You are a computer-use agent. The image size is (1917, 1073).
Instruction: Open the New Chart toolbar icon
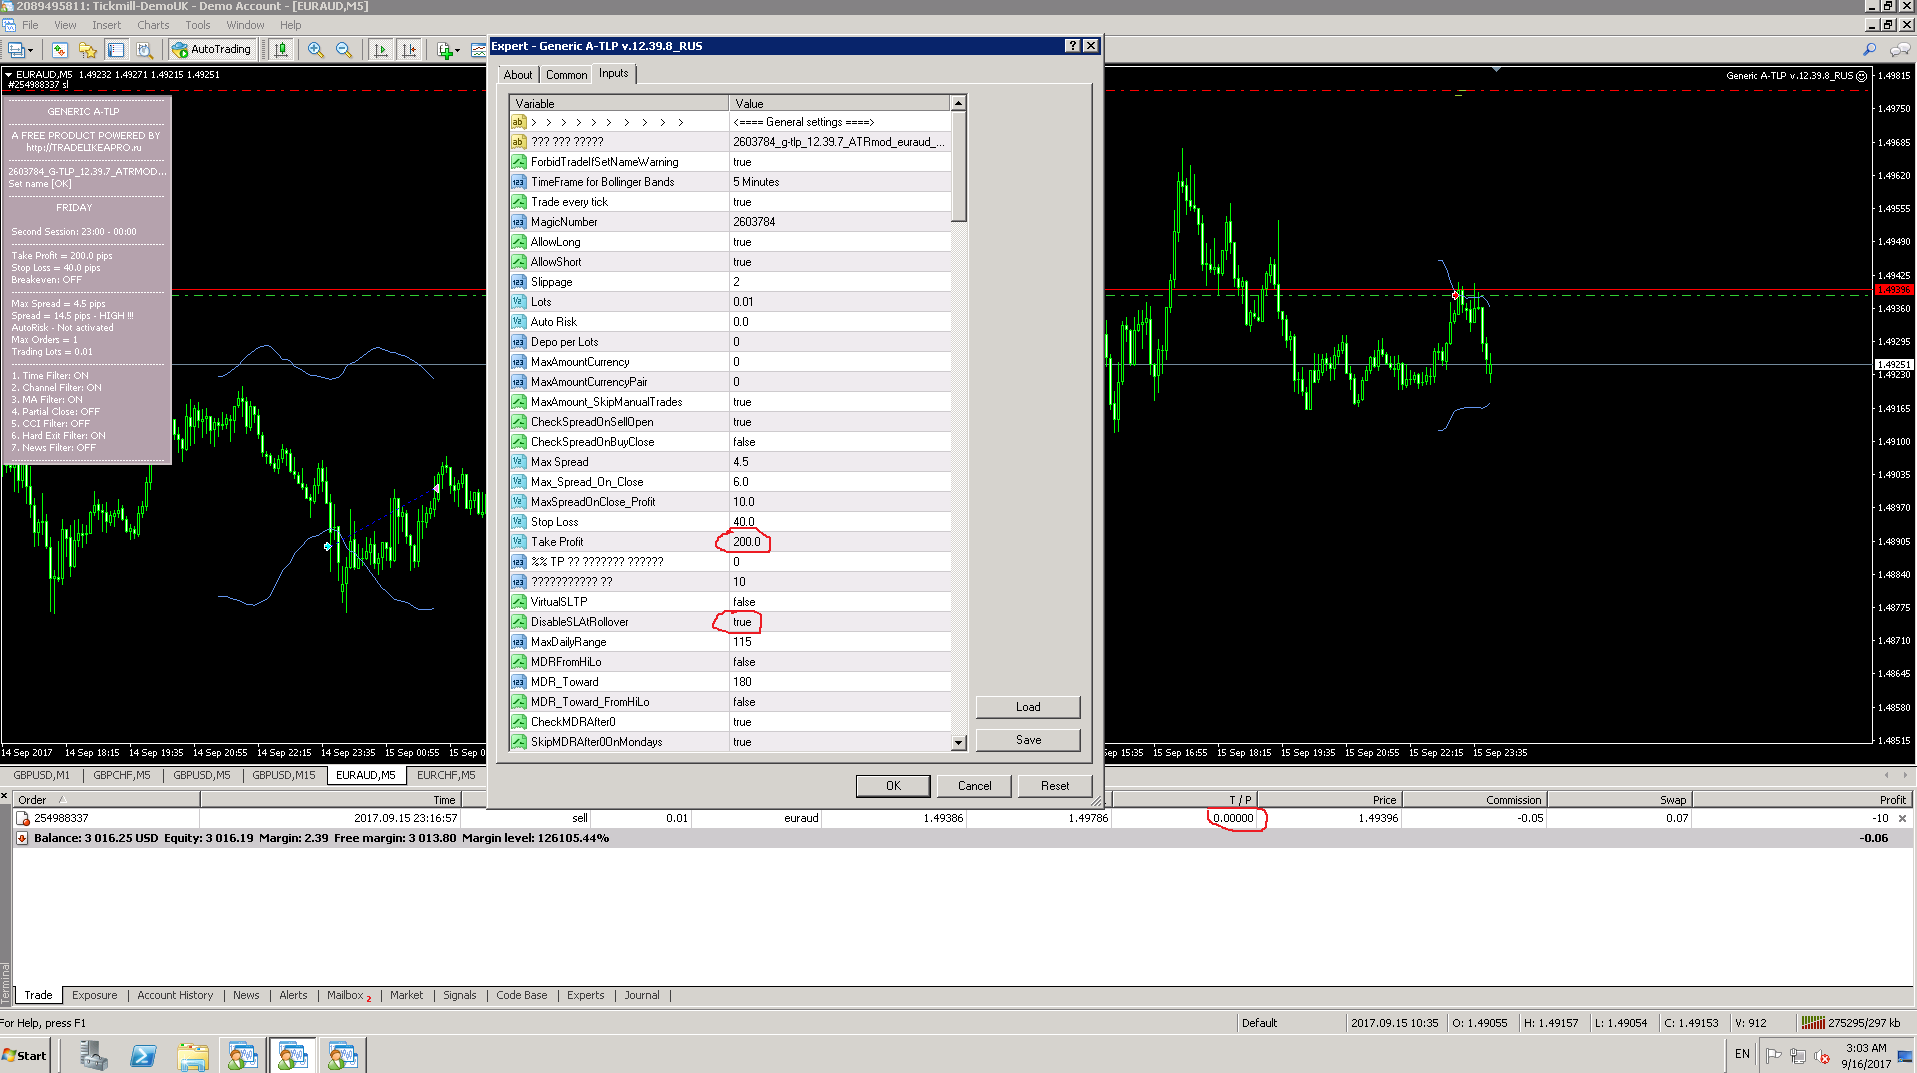coord(15,49)
